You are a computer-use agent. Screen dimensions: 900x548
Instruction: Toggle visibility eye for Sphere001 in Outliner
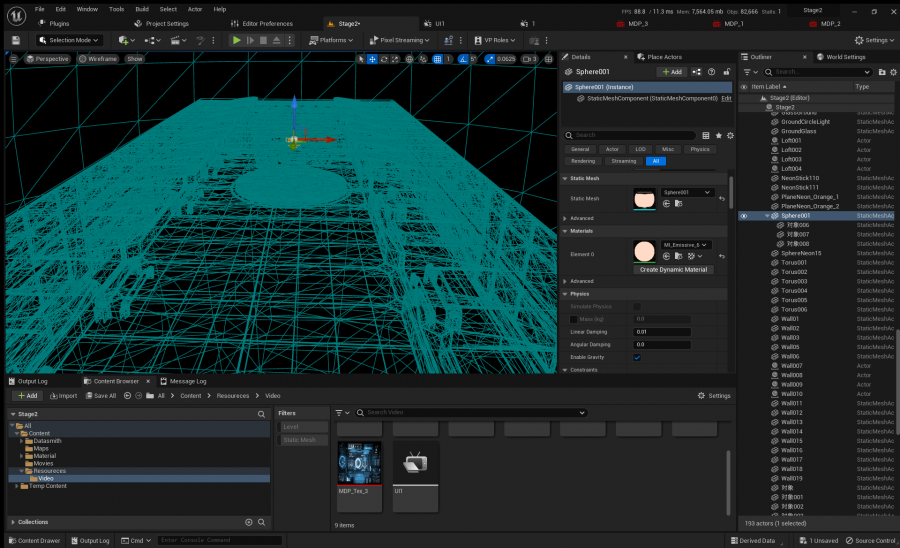pos(744,216)
